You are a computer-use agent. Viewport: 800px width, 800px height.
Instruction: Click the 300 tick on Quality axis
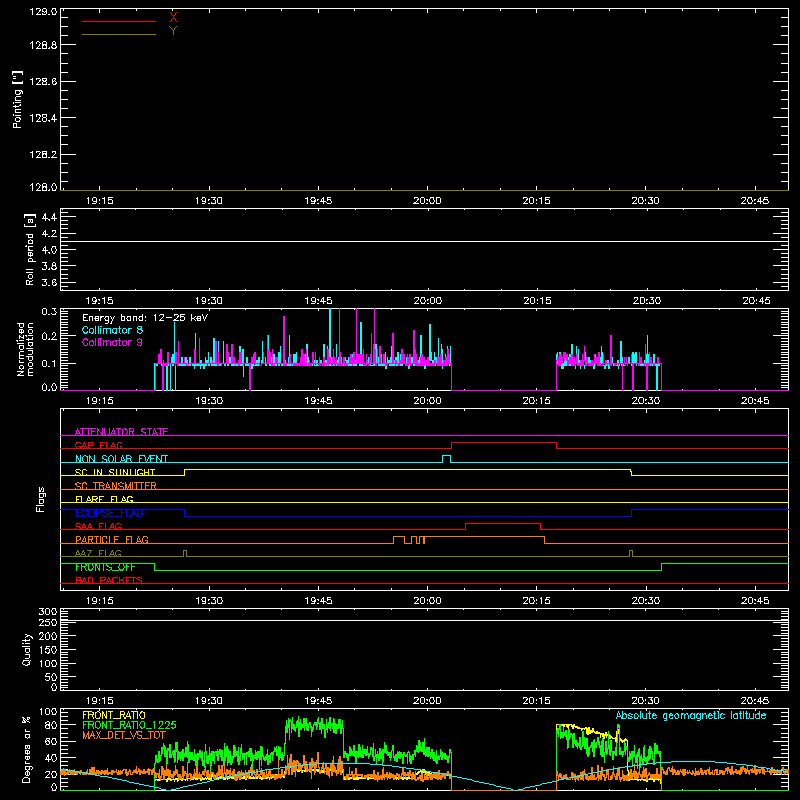pos(48,612)
